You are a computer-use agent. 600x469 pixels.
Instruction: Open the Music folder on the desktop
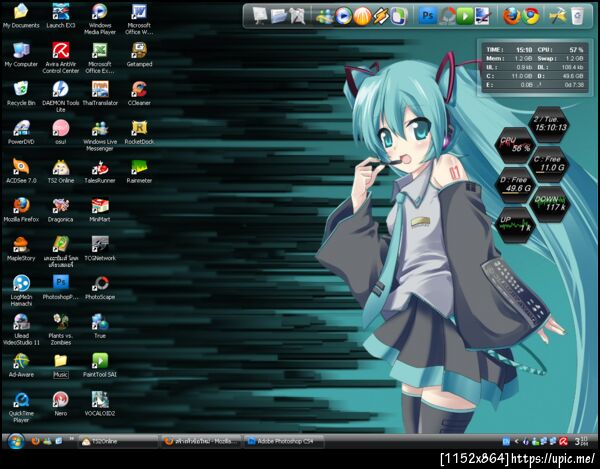60,365
